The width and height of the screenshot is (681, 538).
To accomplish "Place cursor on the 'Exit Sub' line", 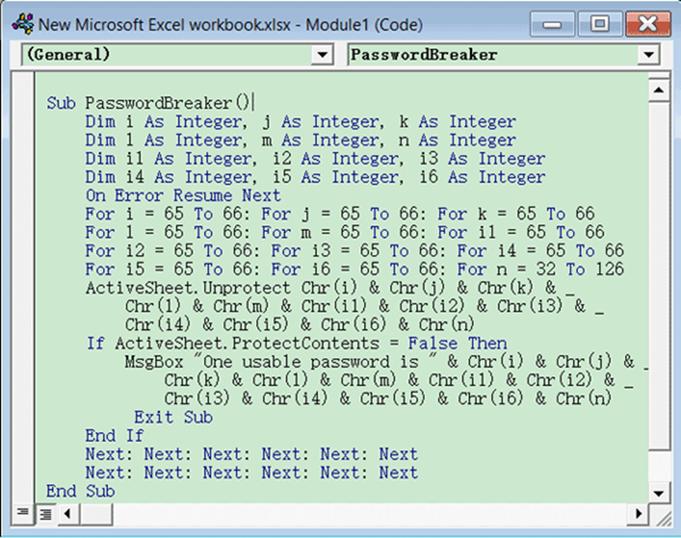I will 173,417.
